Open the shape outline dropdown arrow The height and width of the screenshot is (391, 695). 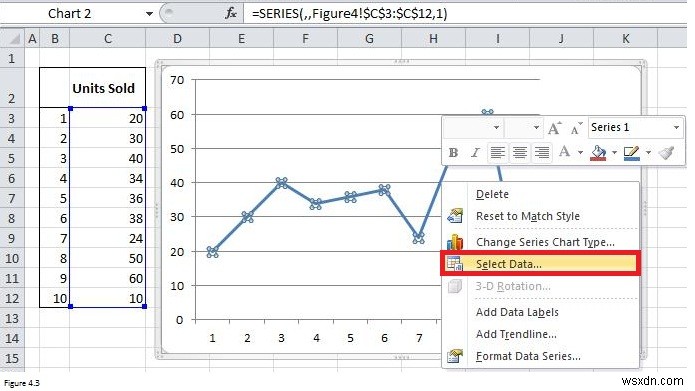pyautogui.click(x=648, y=152)
